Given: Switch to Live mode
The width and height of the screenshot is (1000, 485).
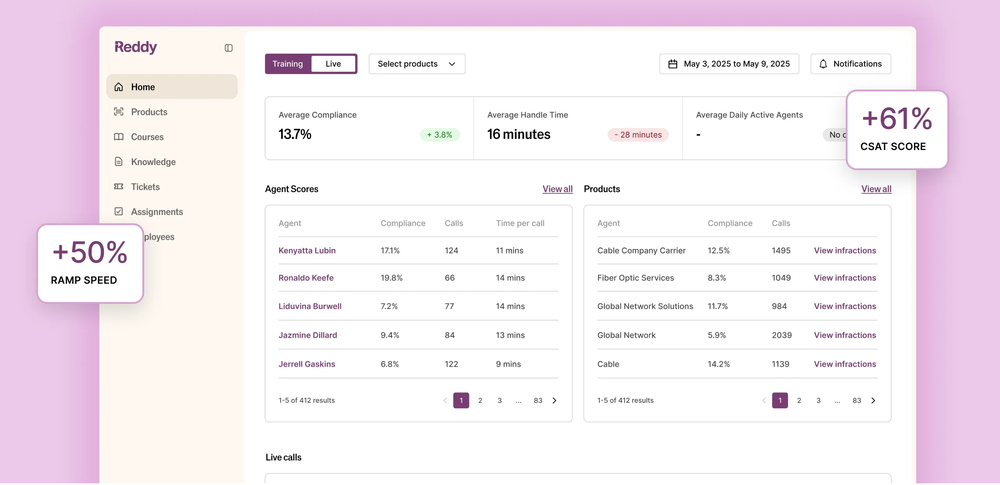Looking at the screenshot, I should [x=333, y=64].
